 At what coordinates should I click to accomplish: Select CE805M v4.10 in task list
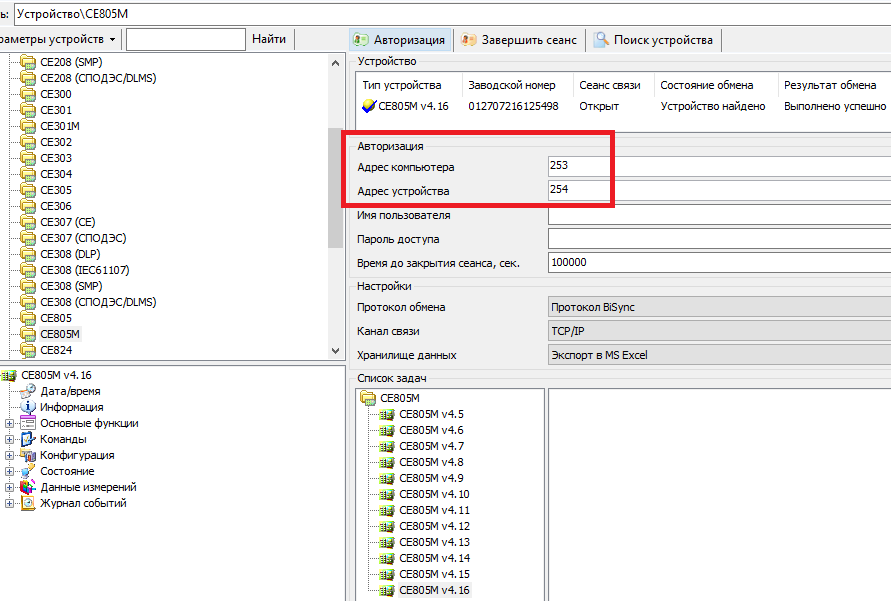click(x=434, y=494)
